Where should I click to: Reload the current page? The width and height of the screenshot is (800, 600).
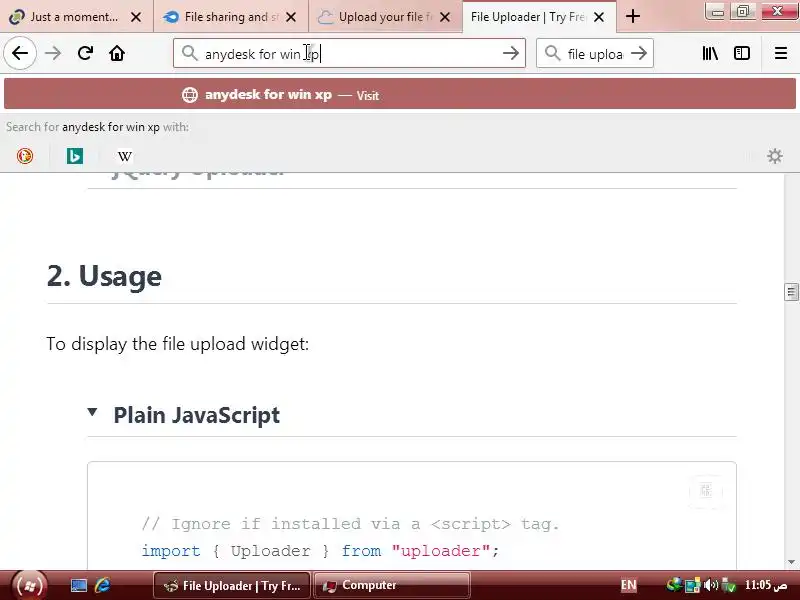tap(85, 53)
